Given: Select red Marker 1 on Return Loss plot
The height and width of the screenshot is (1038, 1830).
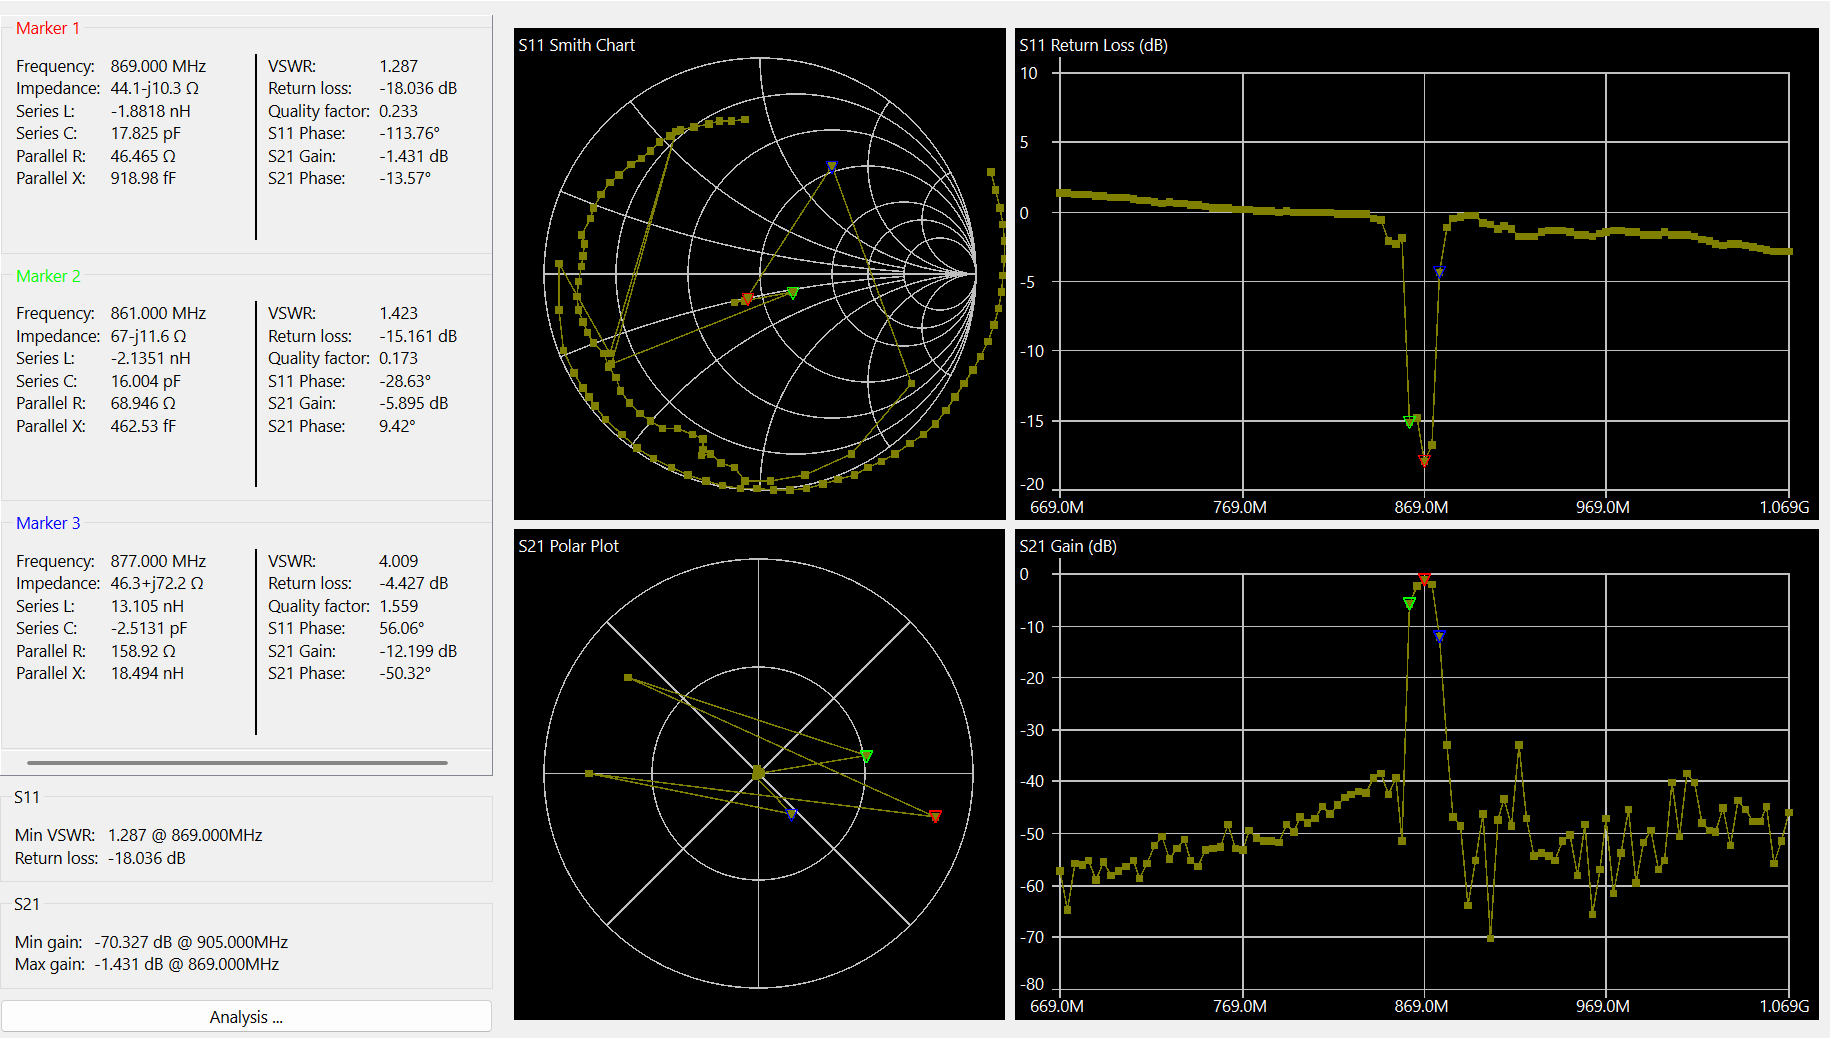Looking at the screenshot, I should click(1424, 461).
